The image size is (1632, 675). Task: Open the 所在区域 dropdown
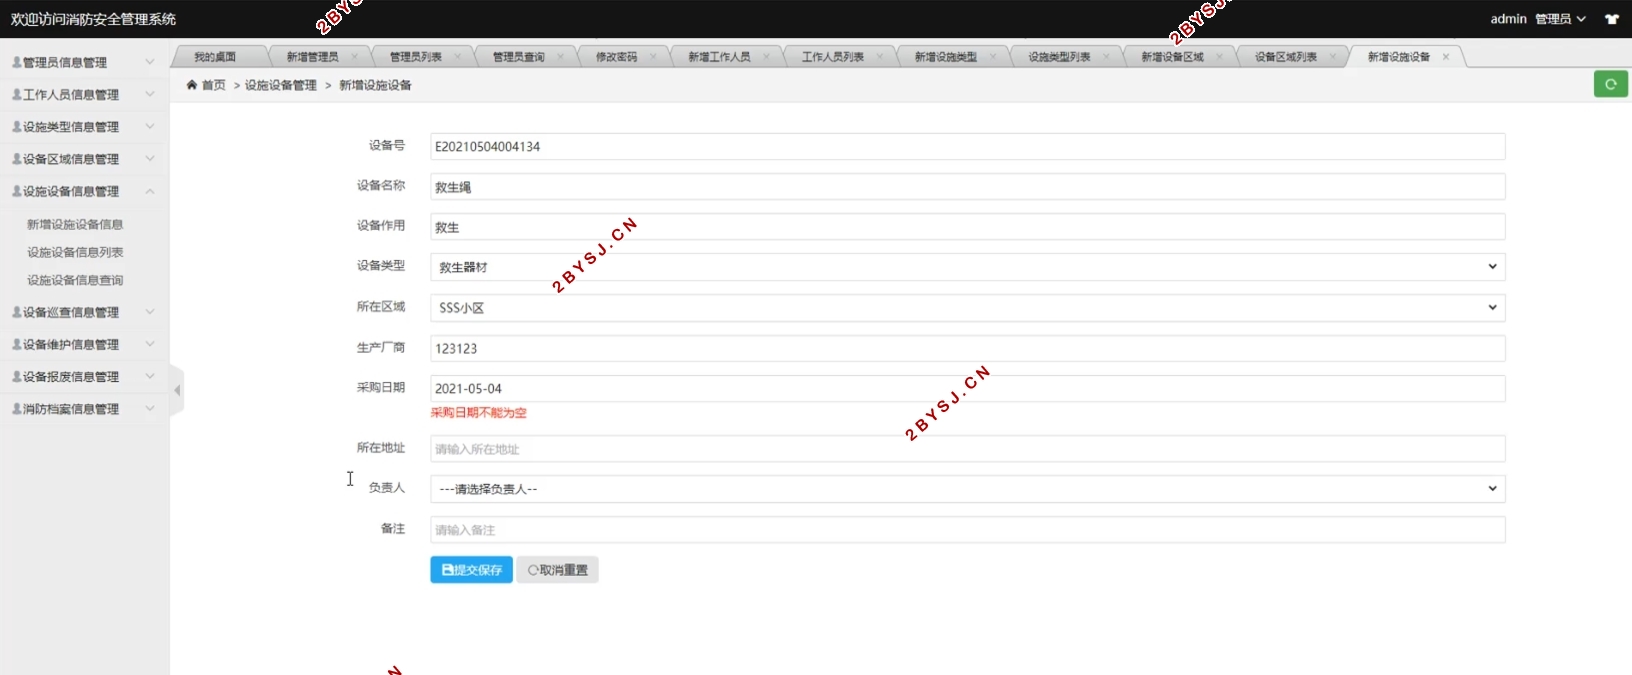click(x=967, y=308)
